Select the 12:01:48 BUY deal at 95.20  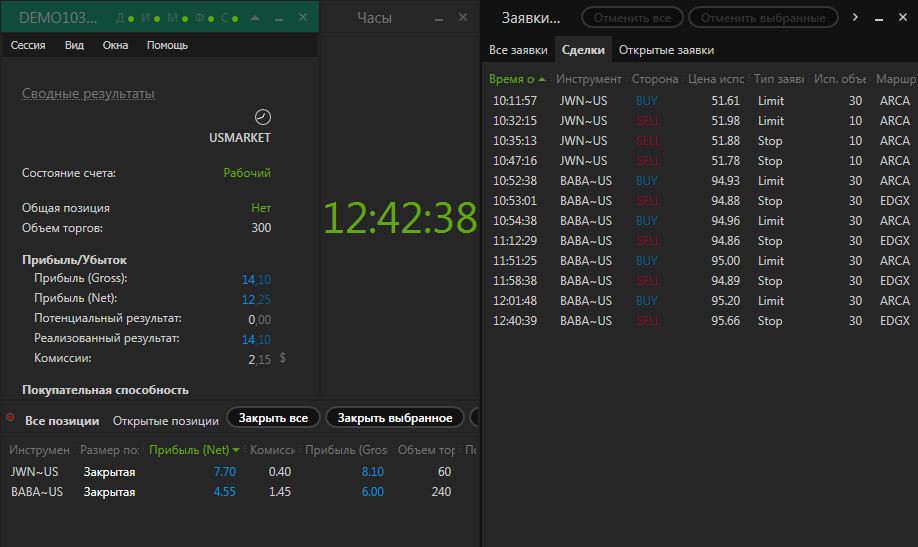[701, 300]
